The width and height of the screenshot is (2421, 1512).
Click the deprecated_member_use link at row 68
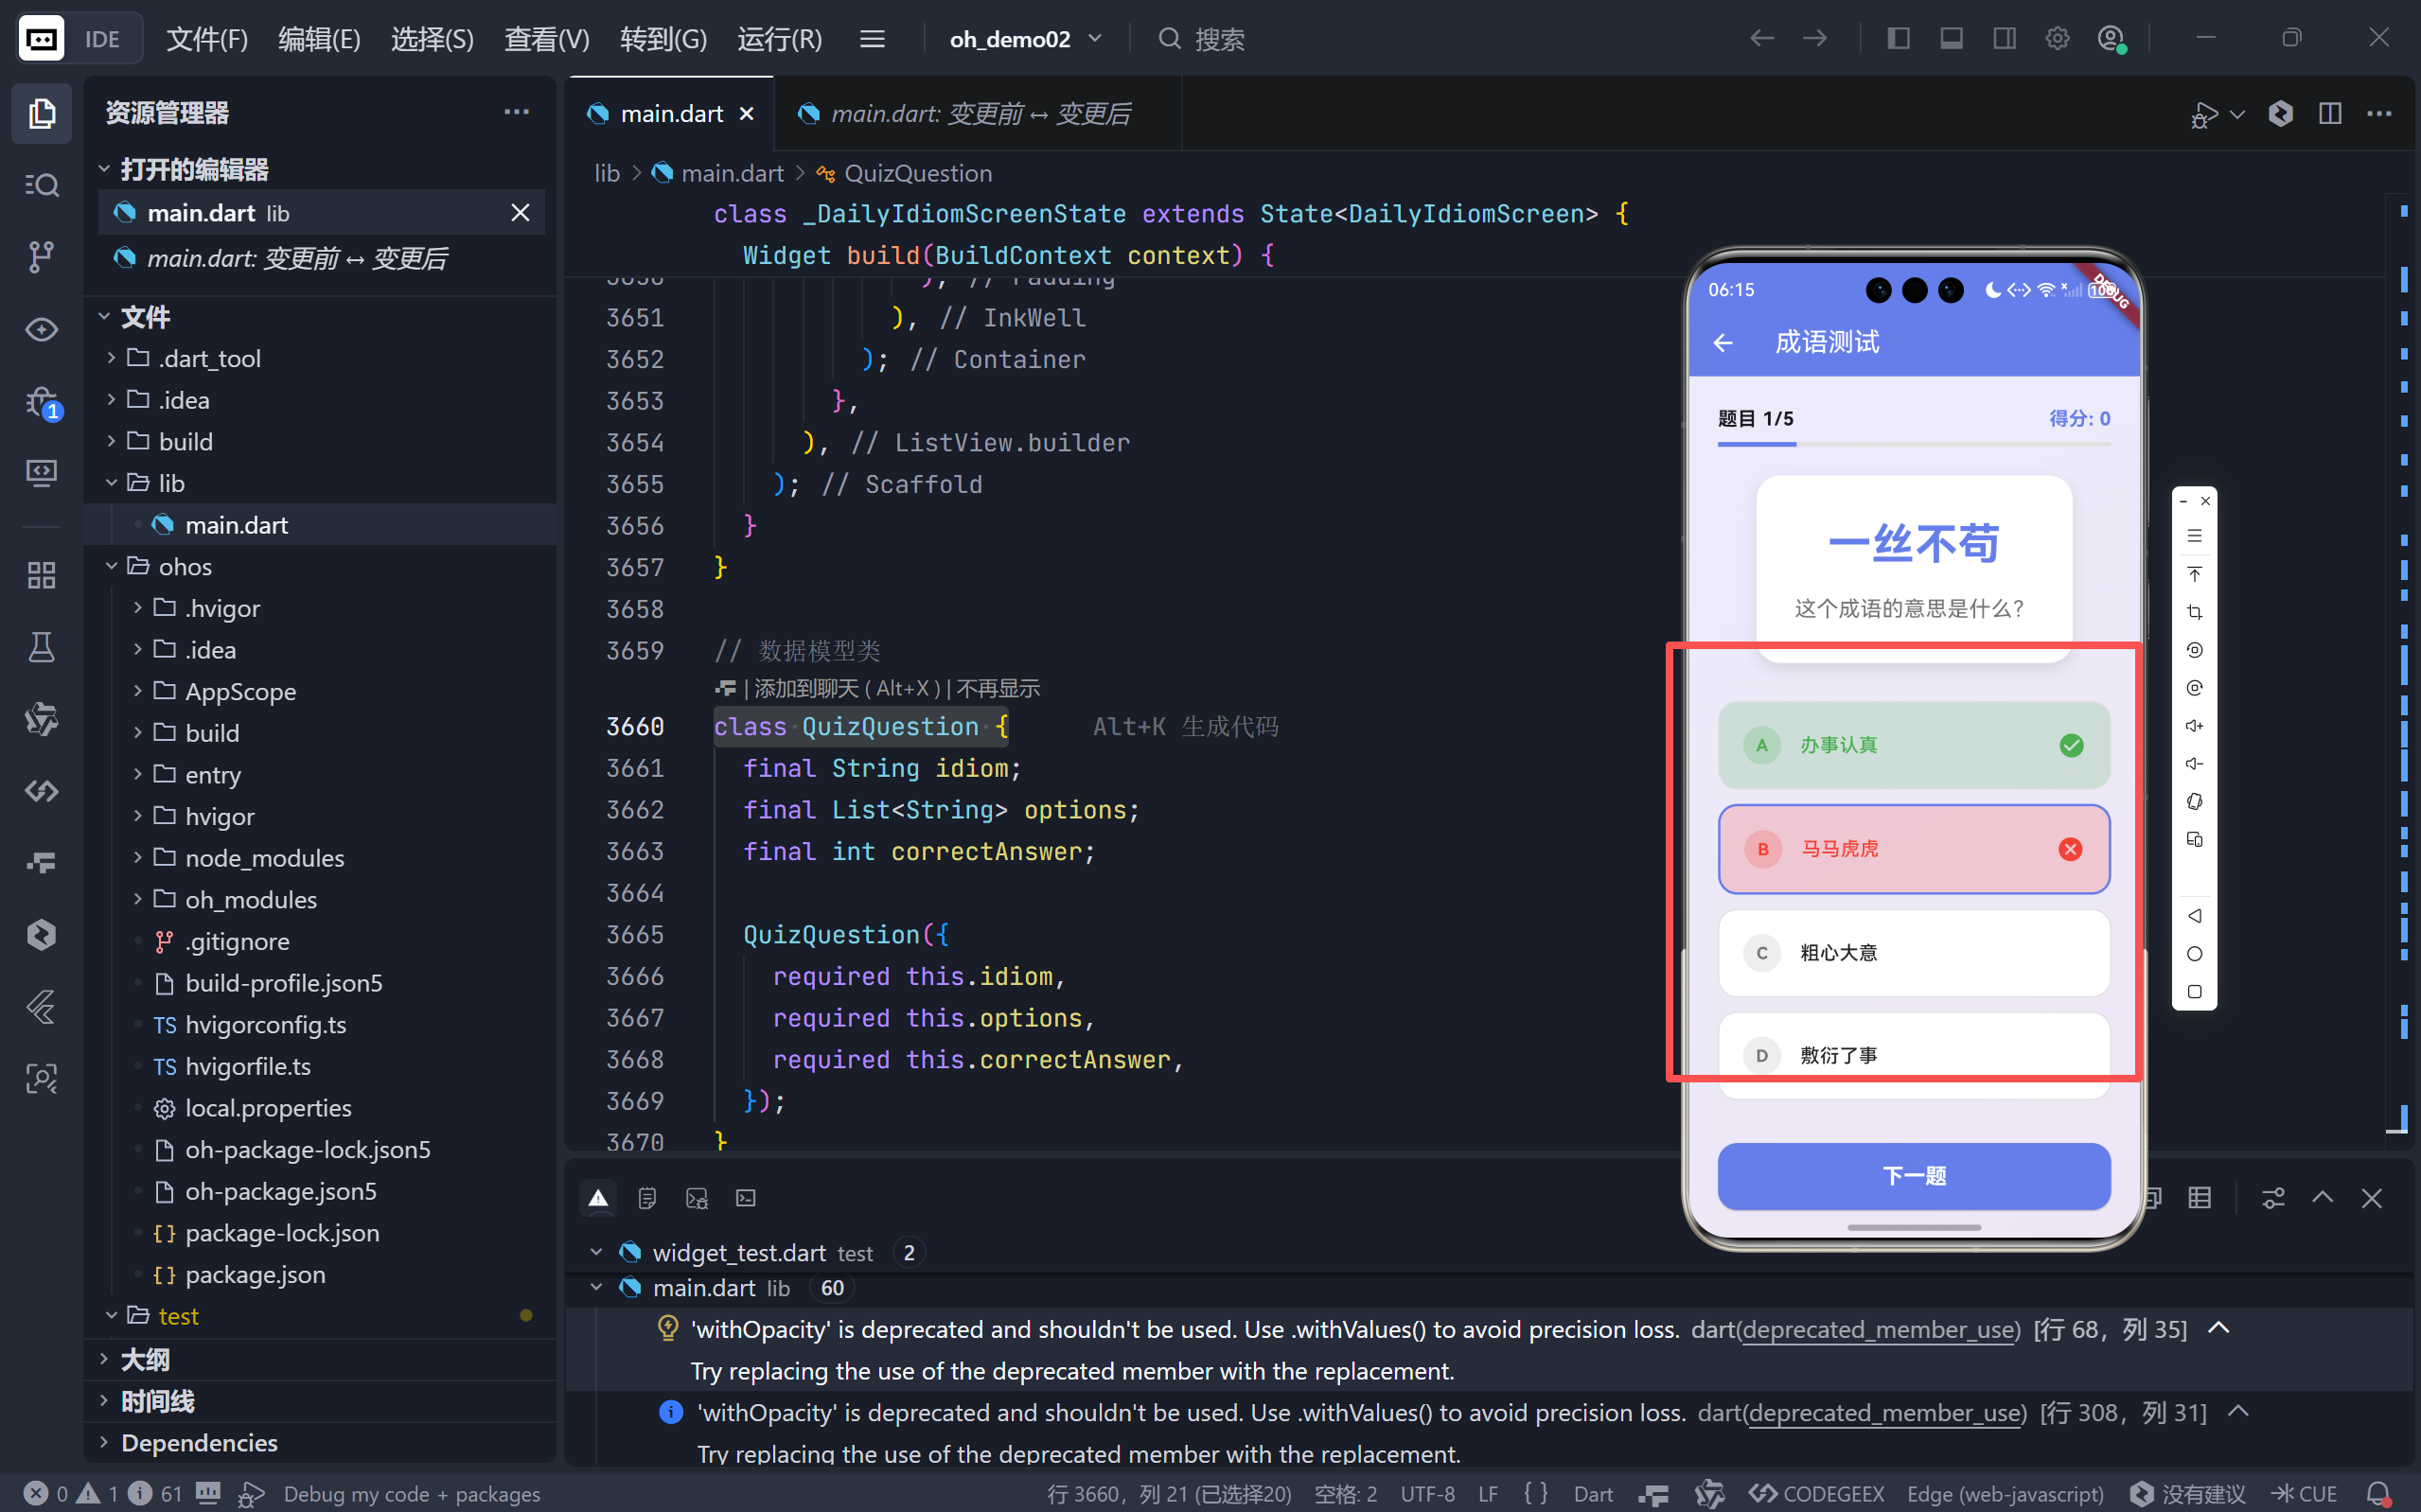[1877, 1329]
